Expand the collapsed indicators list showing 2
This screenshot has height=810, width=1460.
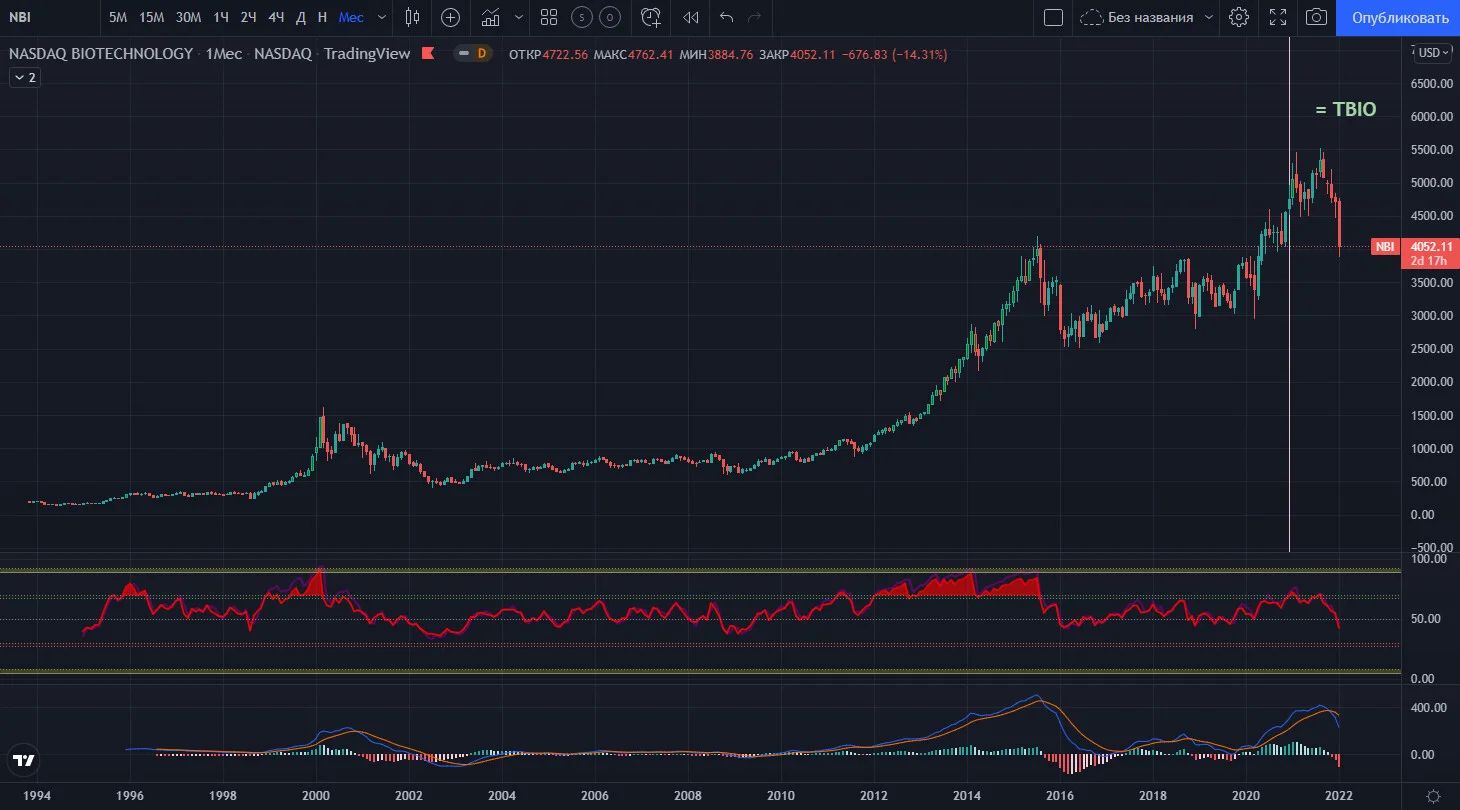[x=25, y=77]
